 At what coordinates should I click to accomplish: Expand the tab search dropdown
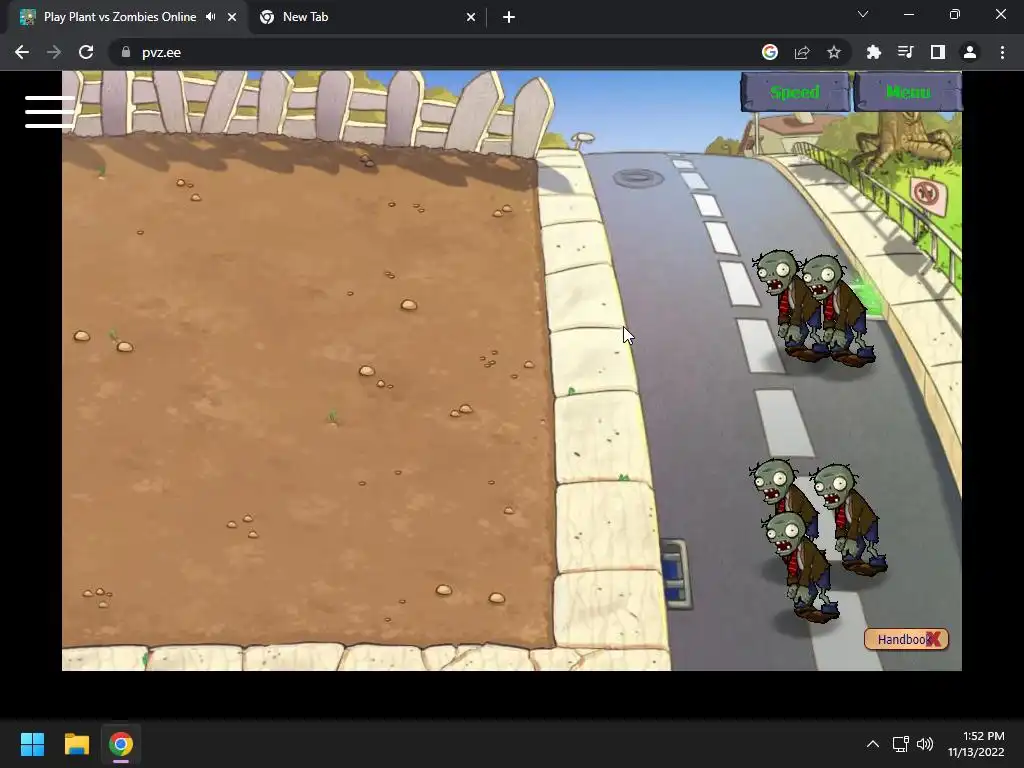pos(863,14)
